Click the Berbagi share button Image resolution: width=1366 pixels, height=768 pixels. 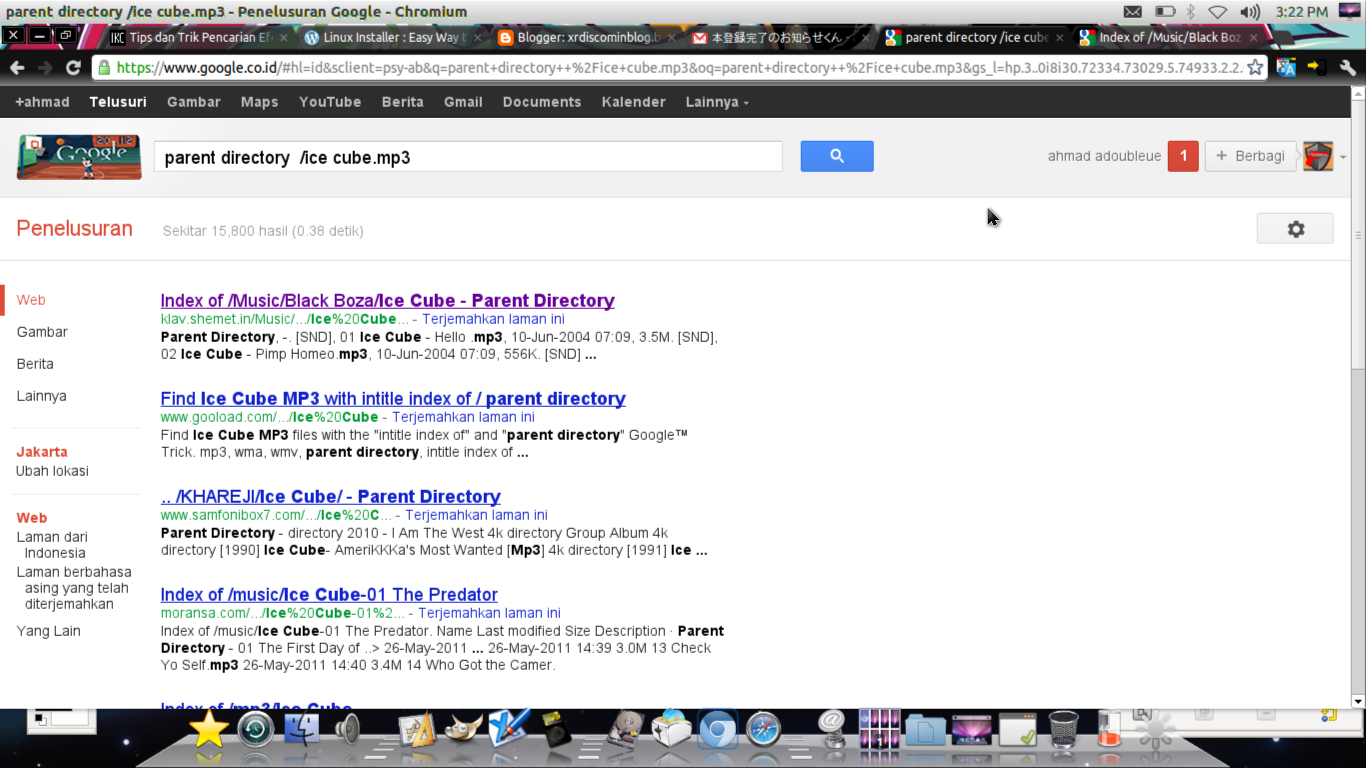pos(1250,156)
